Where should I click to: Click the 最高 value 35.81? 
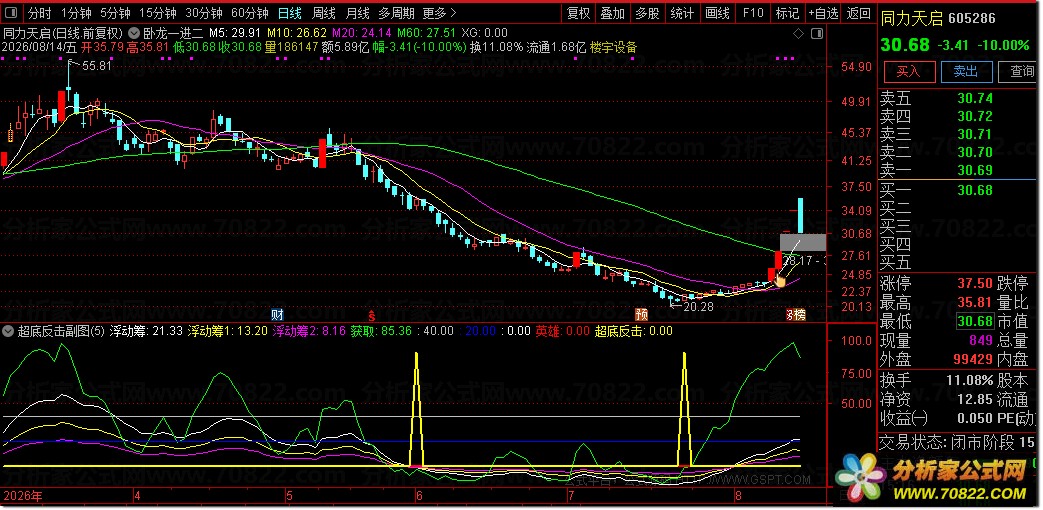tap(975, 303)
